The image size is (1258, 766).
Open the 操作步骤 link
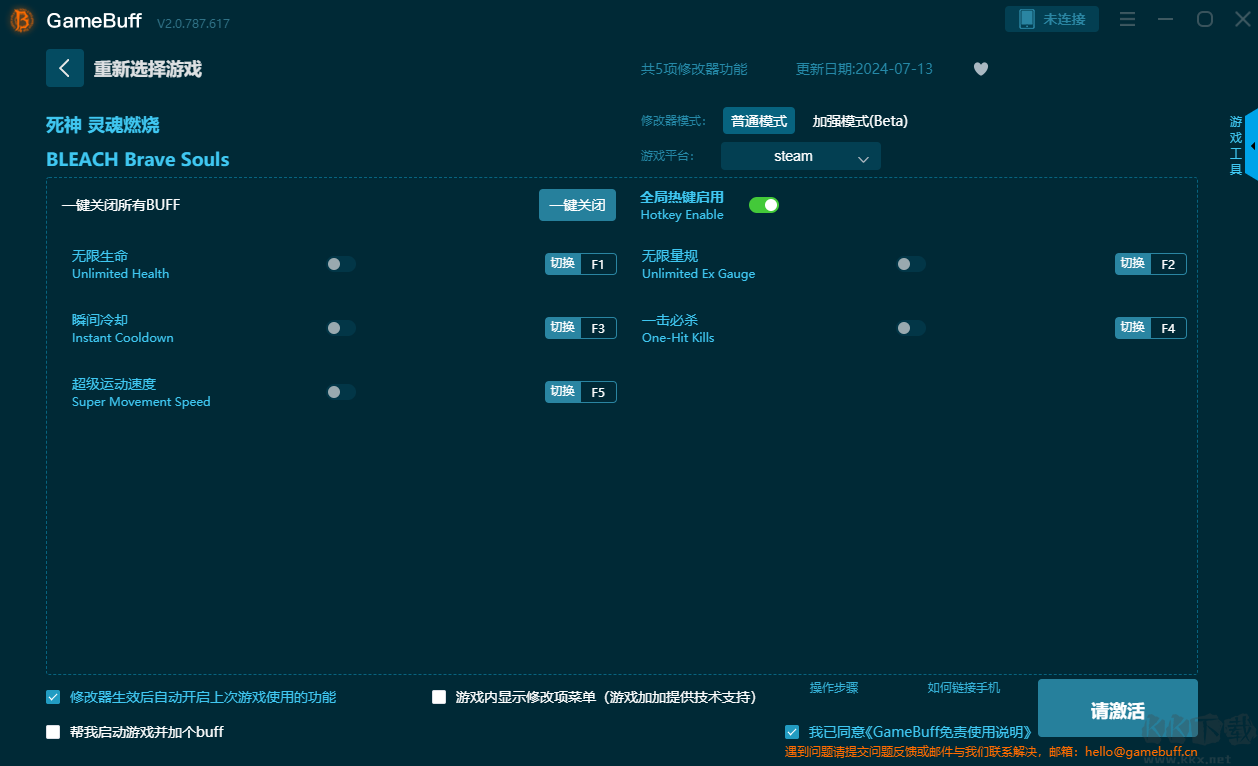click(834, 688)
